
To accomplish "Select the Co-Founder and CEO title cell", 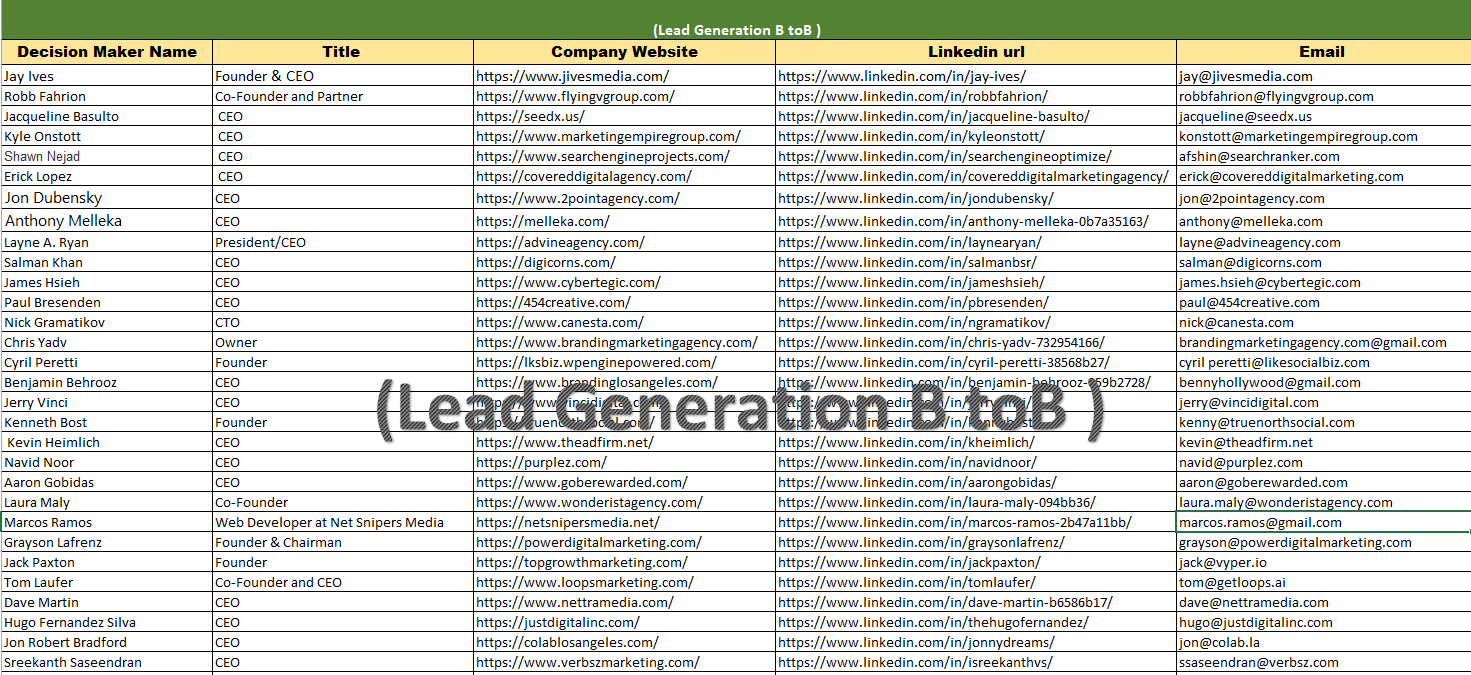I will 343,582.
